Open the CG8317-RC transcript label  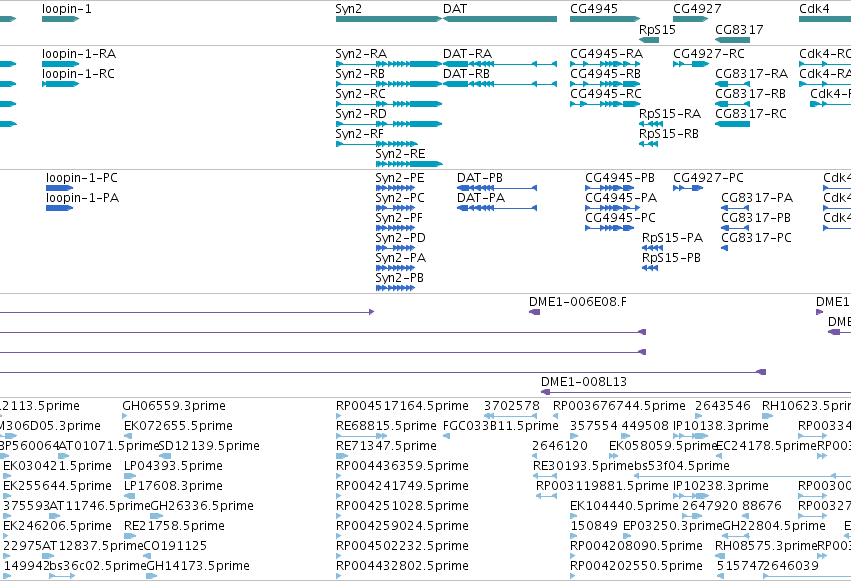pyautogui.click(x=751, y=114)
